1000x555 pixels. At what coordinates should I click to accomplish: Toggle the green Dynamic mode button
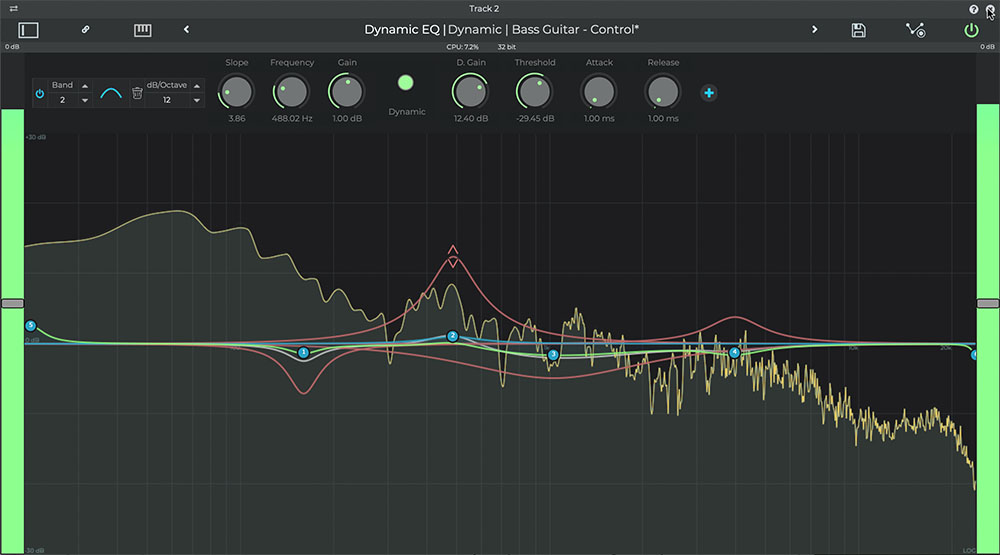(406, 83)
